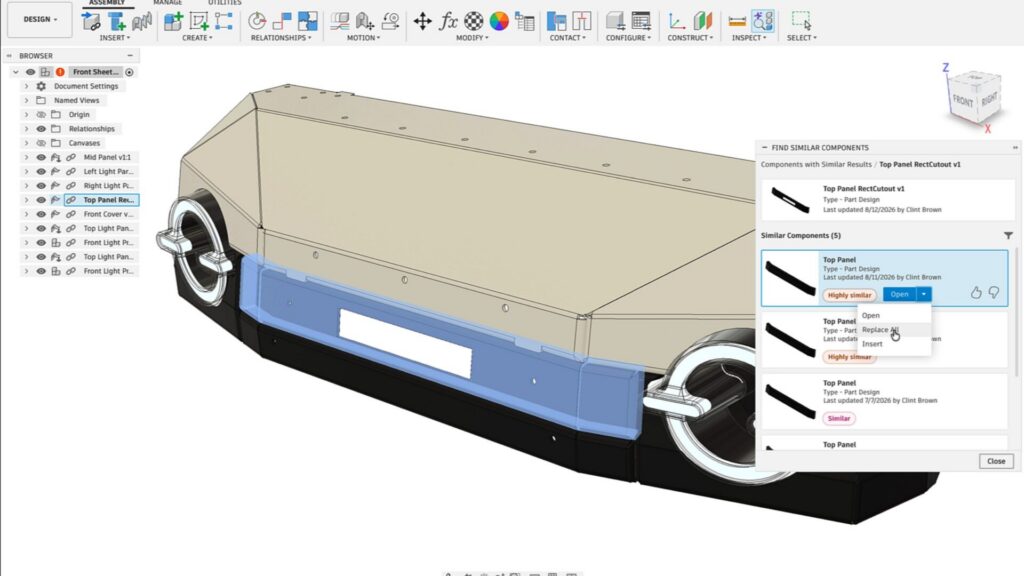Viewport: 1024px width, 576px height.
Task: Click the New Component icon in Create group
Action: click(173, 21)
